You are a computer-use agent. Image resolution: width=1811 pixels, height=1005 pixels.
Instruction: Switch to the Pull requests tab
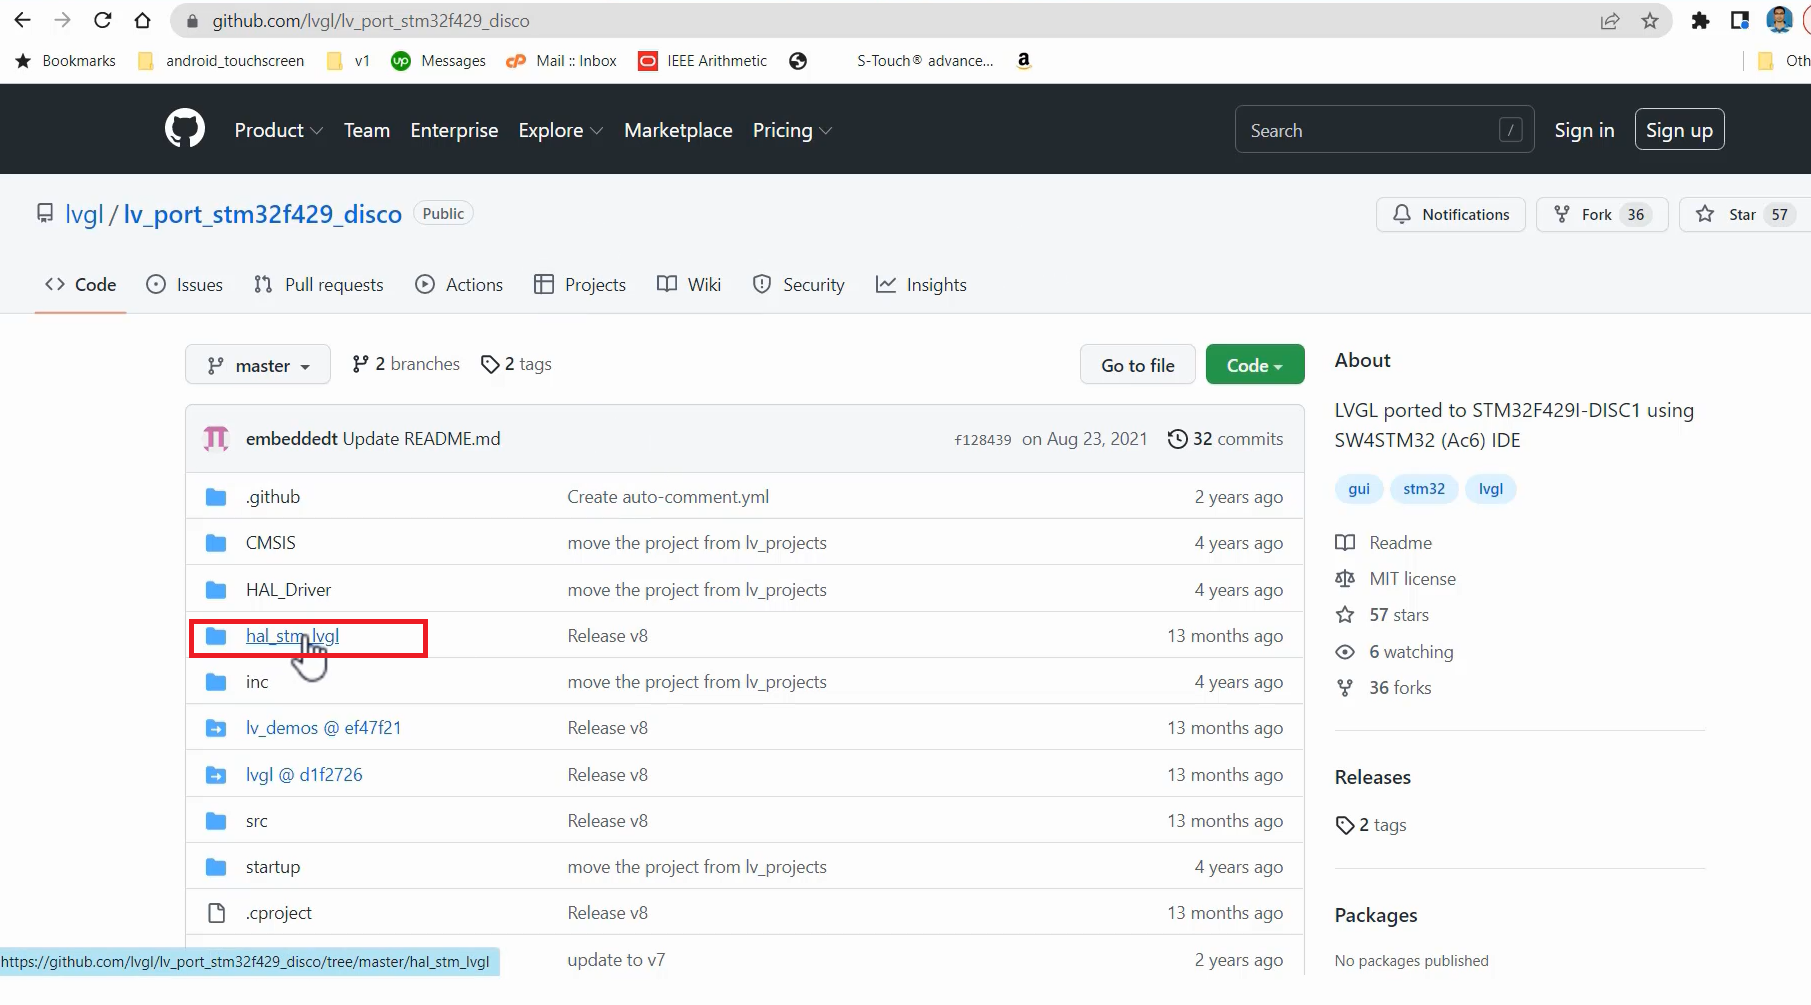coord(319,285)
